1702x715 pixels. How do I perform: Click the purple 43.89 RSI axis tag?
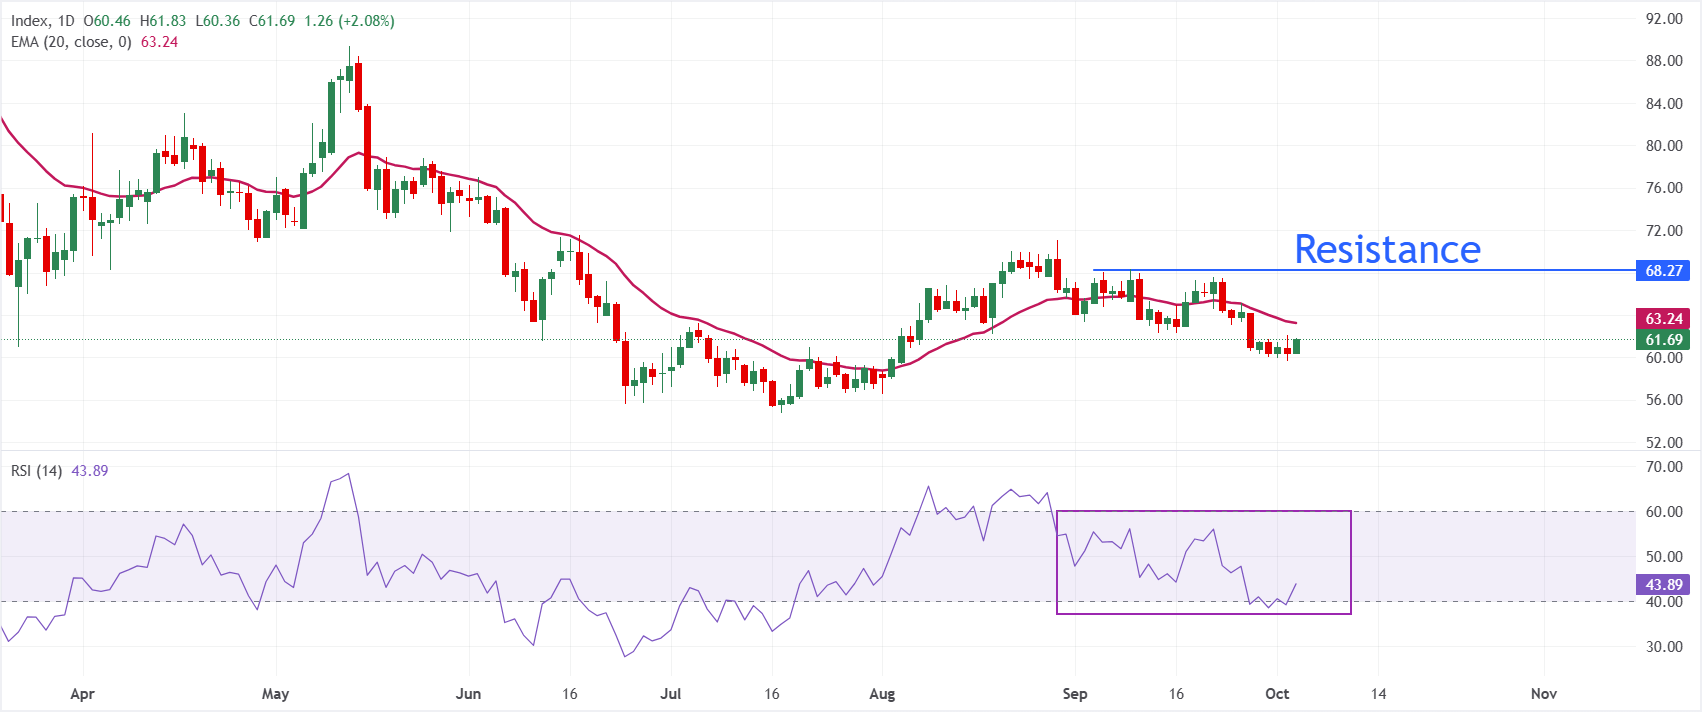[1664, 585]
